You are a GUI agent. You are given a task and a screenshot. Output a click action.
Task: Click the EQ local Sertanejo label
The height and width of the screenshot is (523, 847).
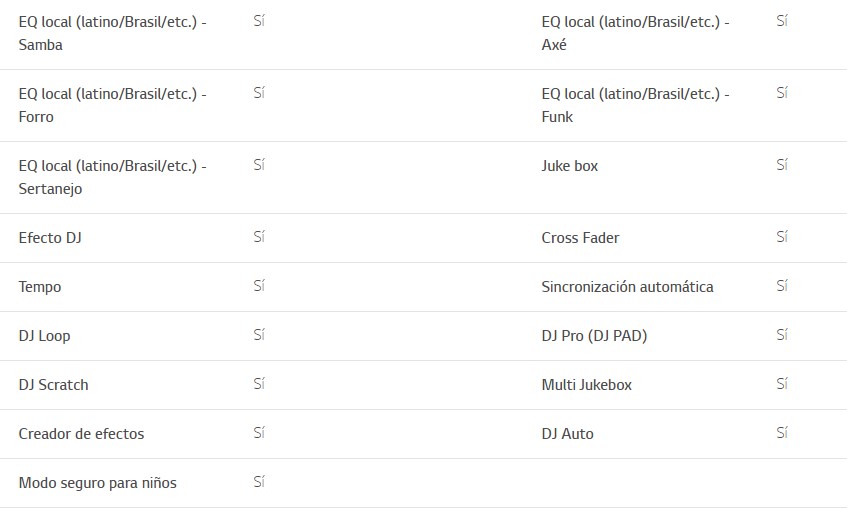pos(112,177)
